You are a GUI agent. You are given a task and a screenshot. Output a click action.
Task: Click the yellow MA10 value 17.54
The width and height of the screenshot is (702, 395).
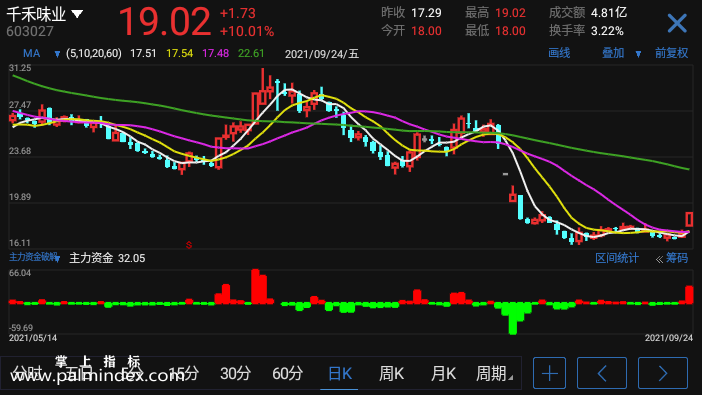coord(180,54)
